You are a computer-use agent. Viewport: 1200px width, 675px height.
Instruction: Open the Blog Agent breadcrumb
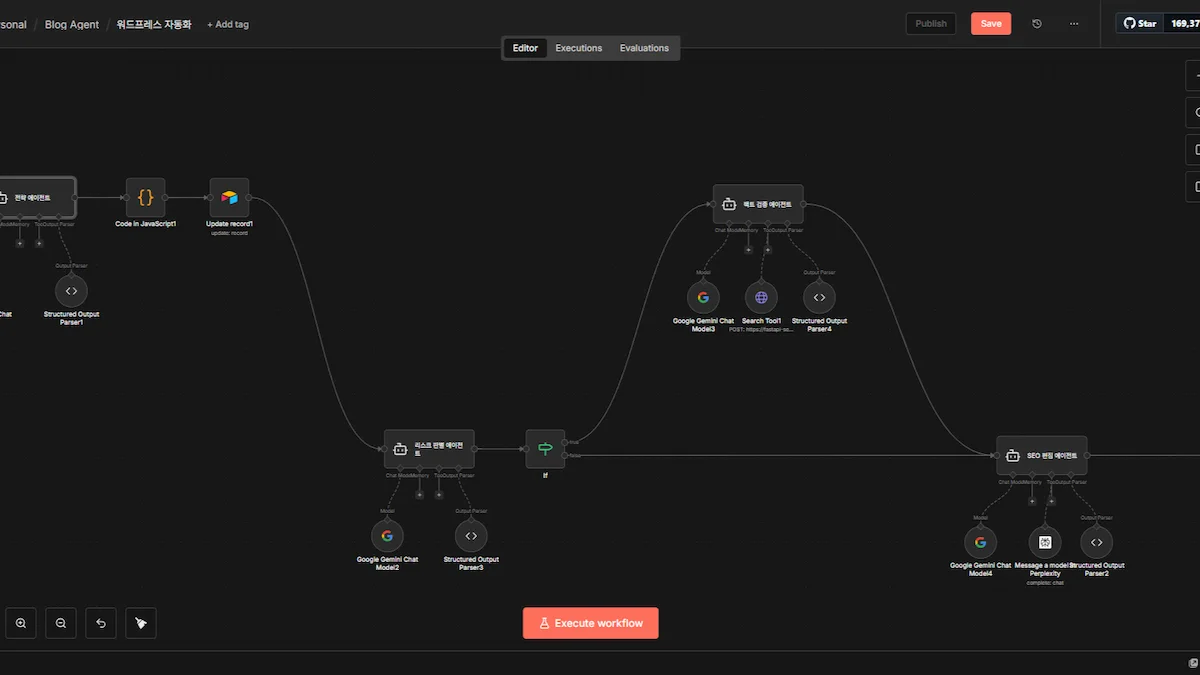tap(72, 24)
